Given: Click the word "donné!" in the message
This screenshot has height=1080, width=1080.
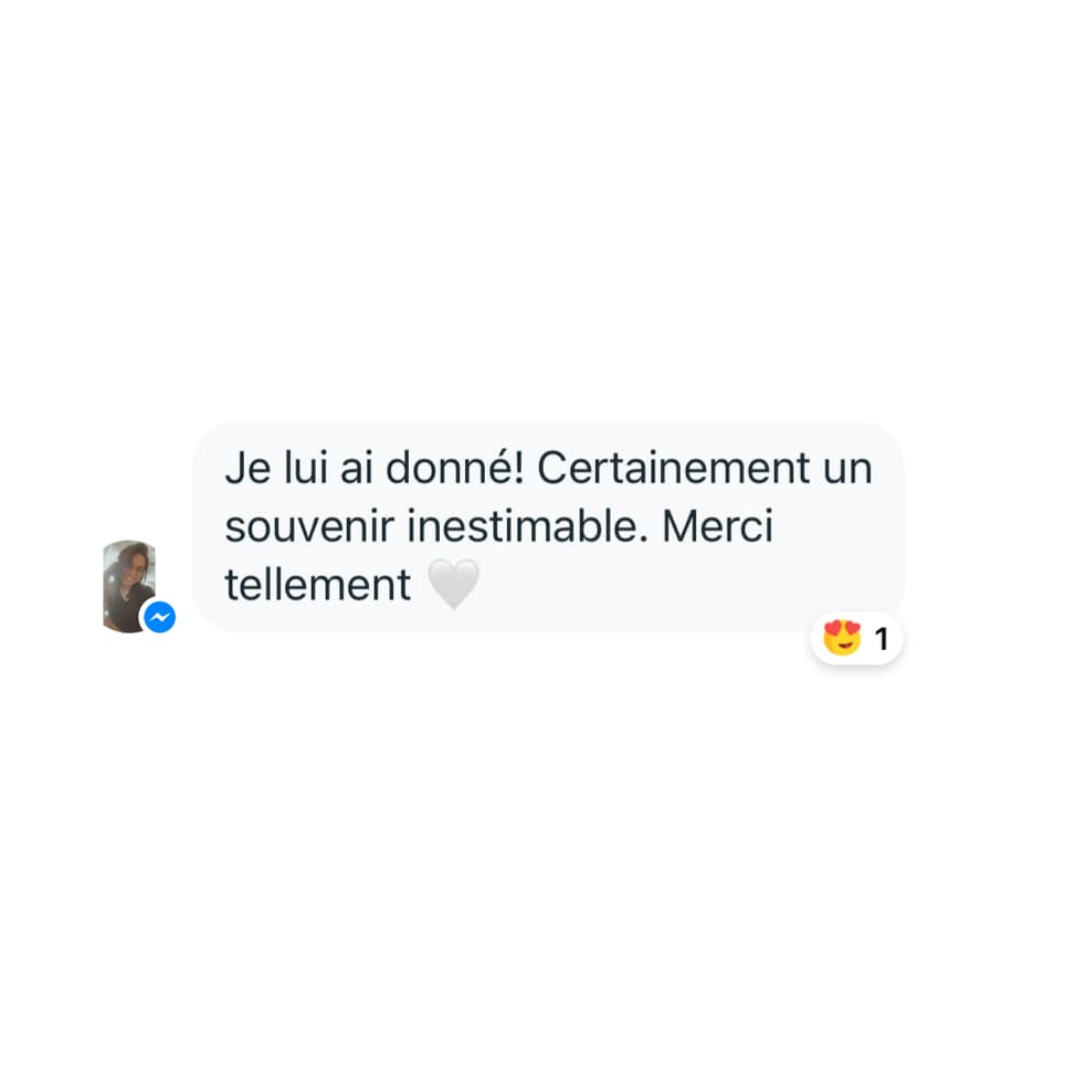Looking at the screenshot, I should 455,467.
